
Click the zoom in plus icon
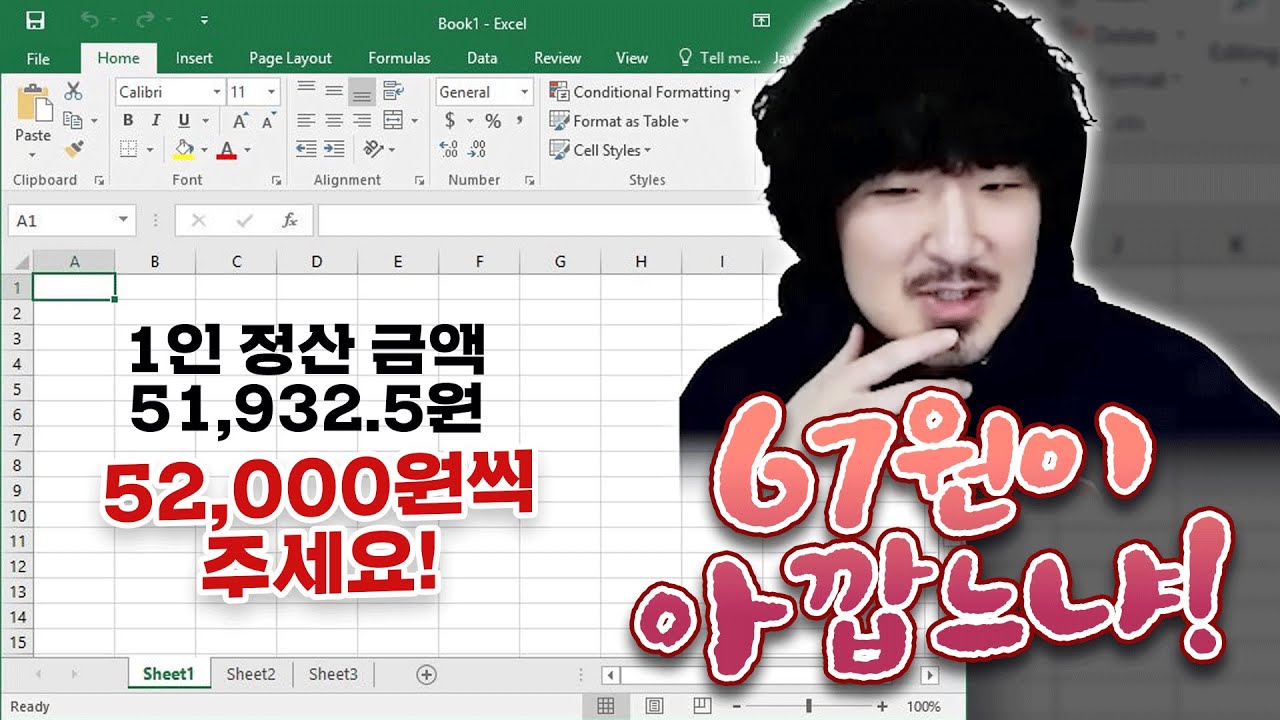[882, 706]
